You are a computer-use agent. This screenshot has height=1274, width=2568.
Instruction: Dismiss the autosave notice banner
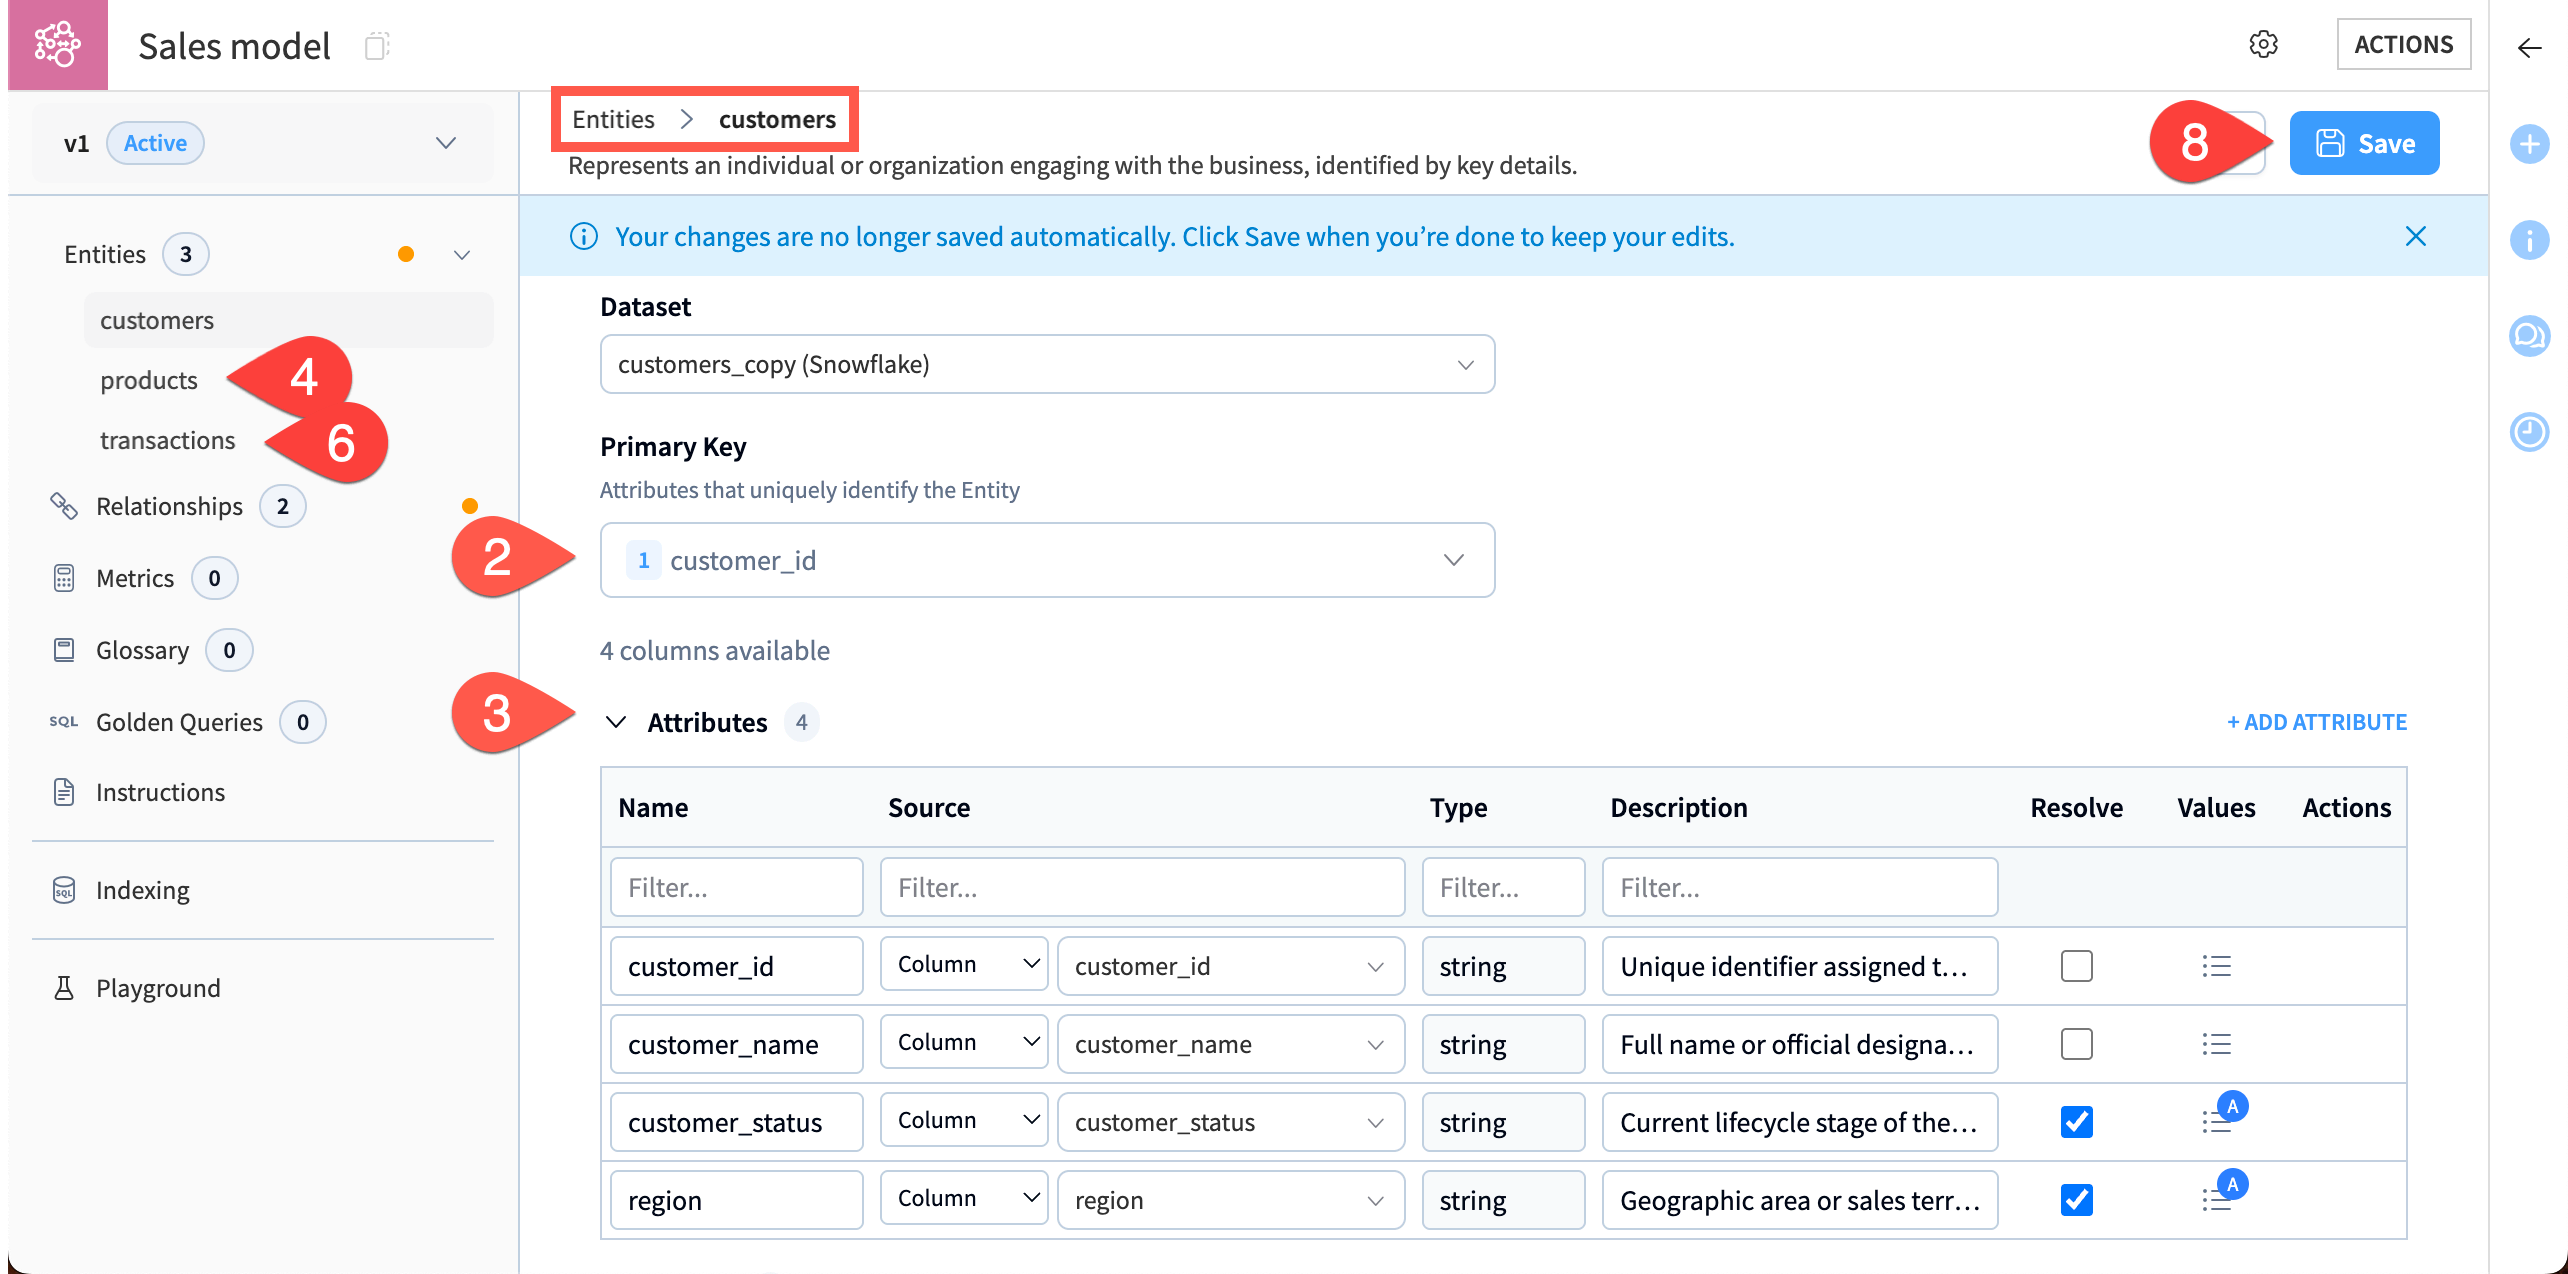[x=2415, y=236]
